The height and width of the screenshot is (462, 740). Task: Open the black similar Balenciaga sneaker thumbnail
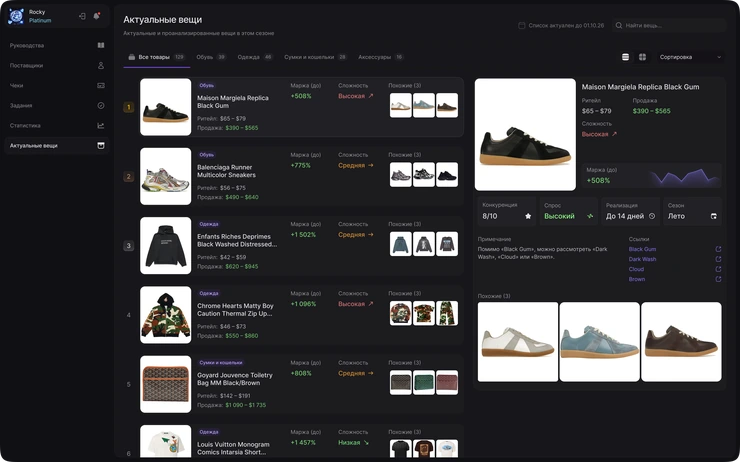pyautogui.click(x=447, y=175)
